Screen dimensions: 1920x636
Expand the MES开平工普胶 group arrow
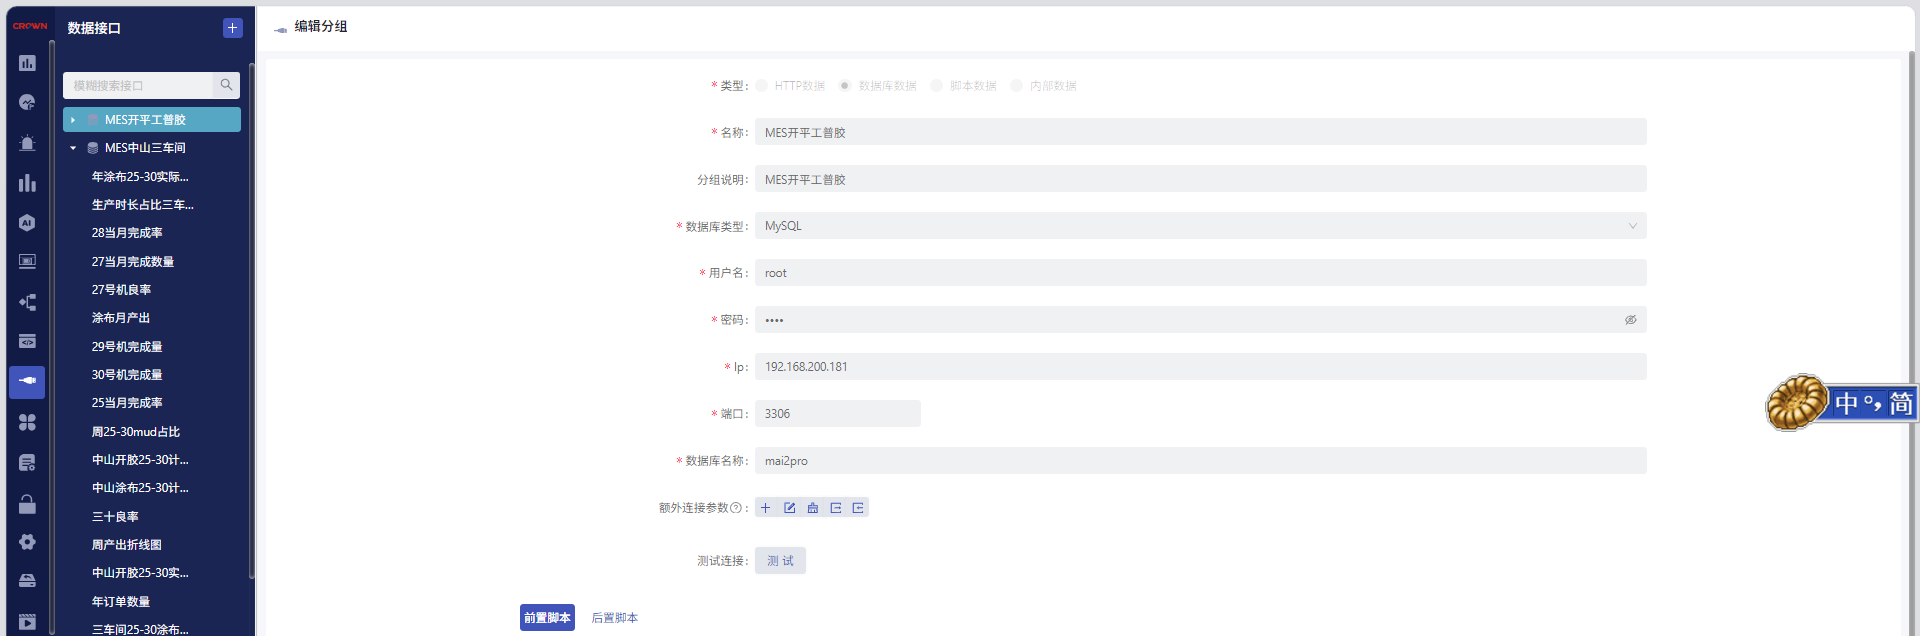tap(73, 120)
